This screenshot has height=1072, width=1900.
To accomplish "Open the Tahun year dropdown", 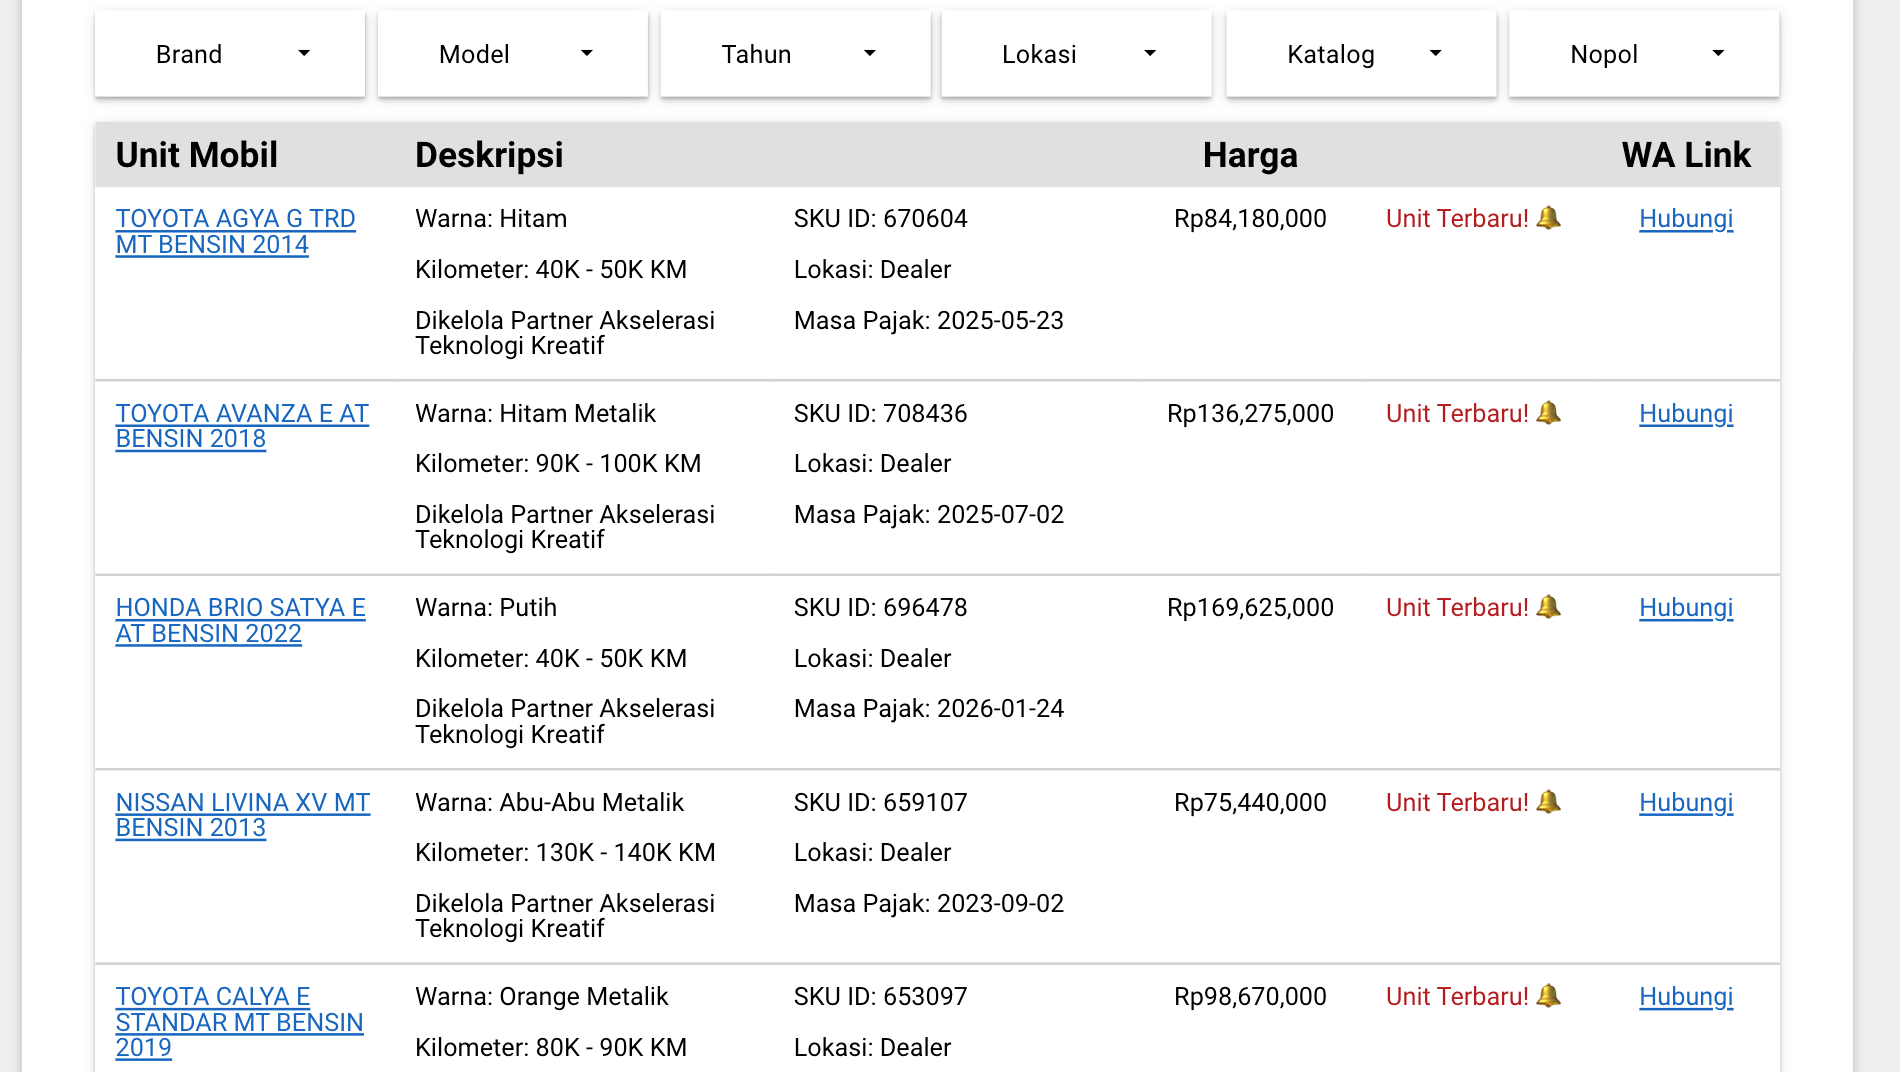I will pos(796,54).
